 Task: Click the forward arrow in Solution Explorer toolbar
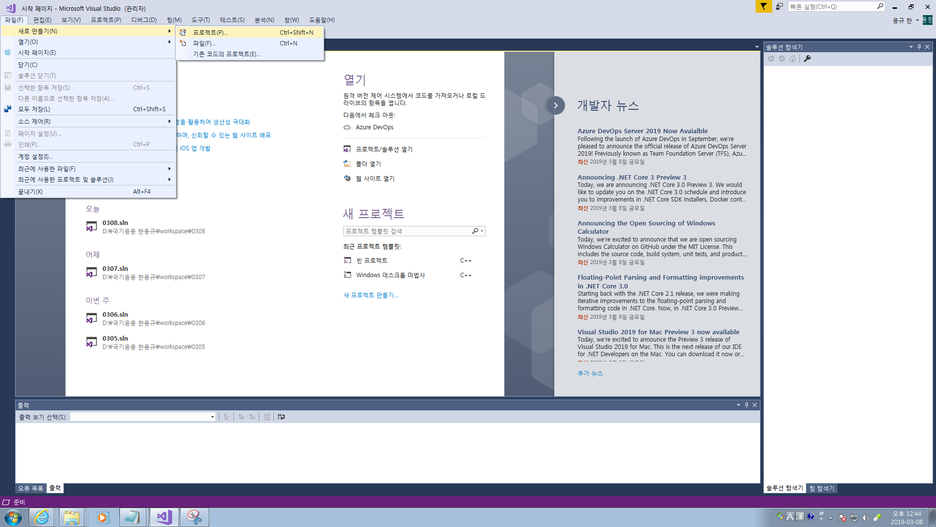[782, 58]
